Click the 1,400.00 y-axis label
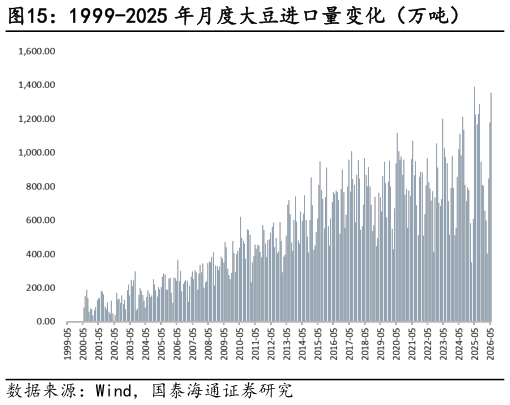 coord(37,85)
